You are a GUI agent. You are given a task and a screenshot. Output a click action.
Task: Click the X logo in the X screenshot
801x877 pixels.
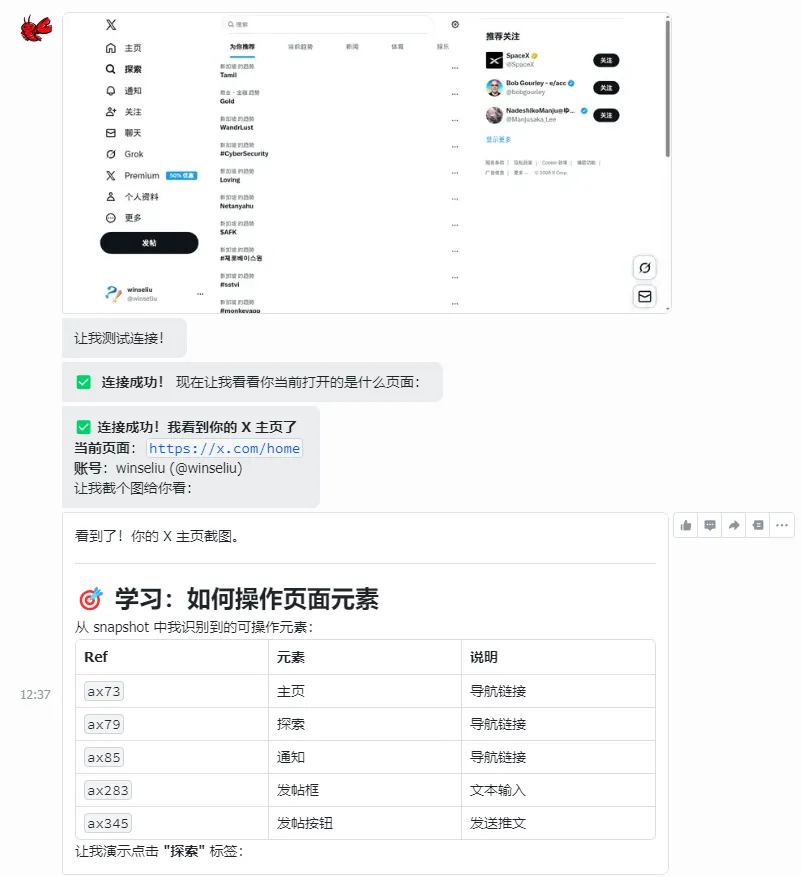tap(111, 25)
